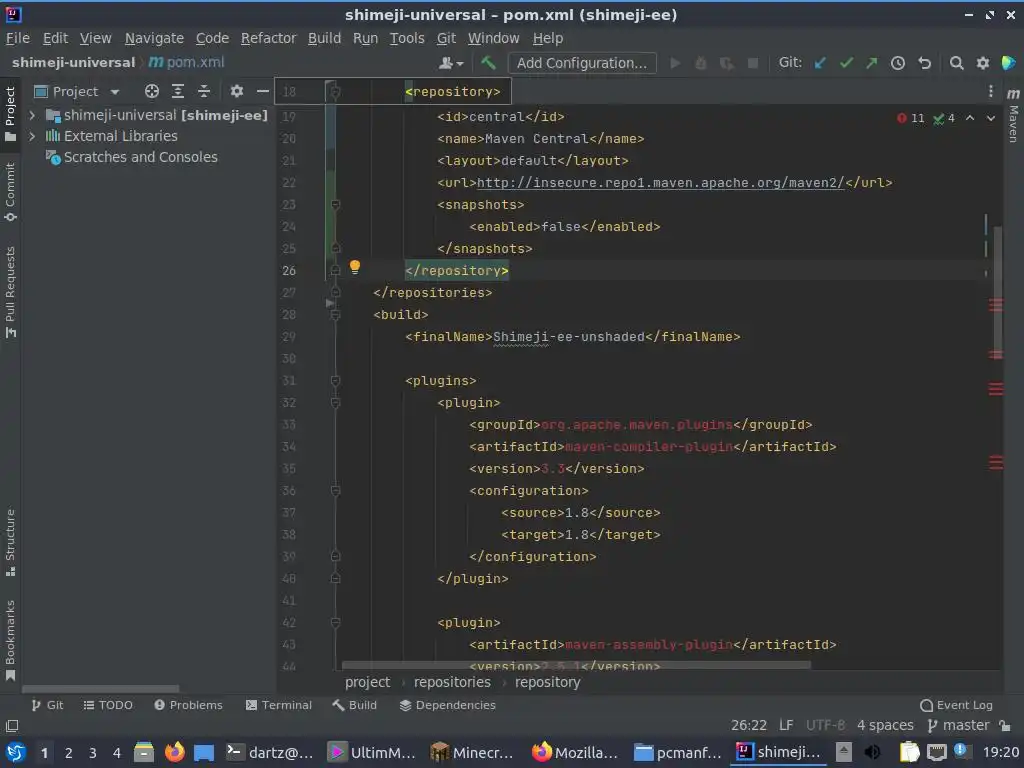Open the File menu
1024x768 pixels.
coord(18,39)
